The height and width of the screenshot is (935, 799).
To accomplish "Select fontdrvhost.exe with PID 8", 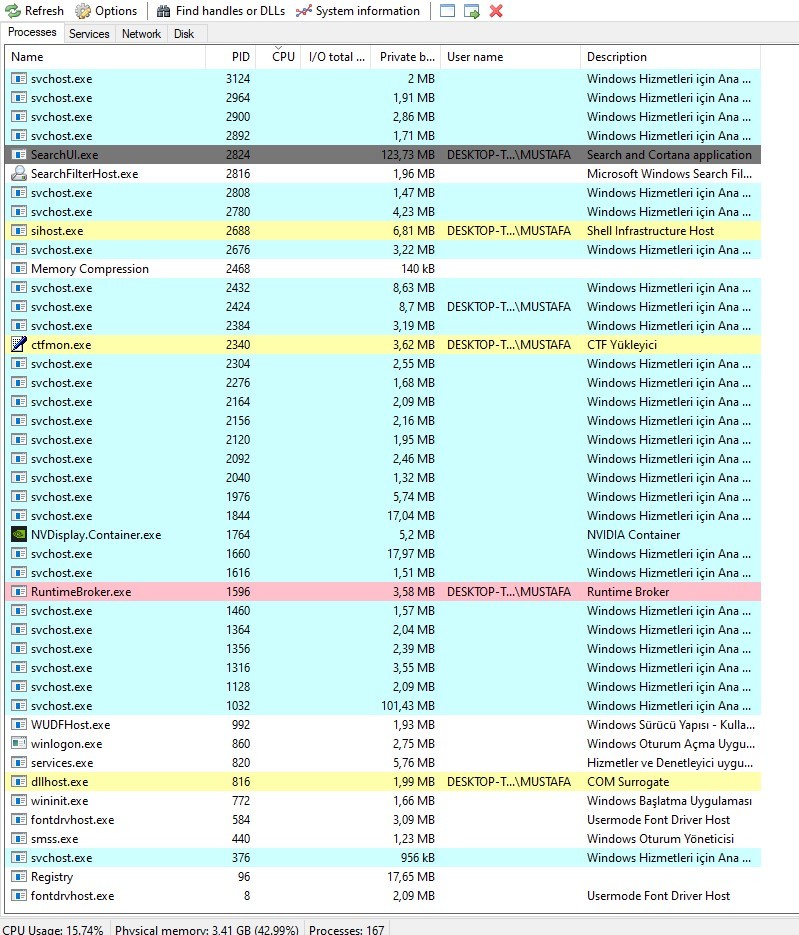I will [73, 896].
